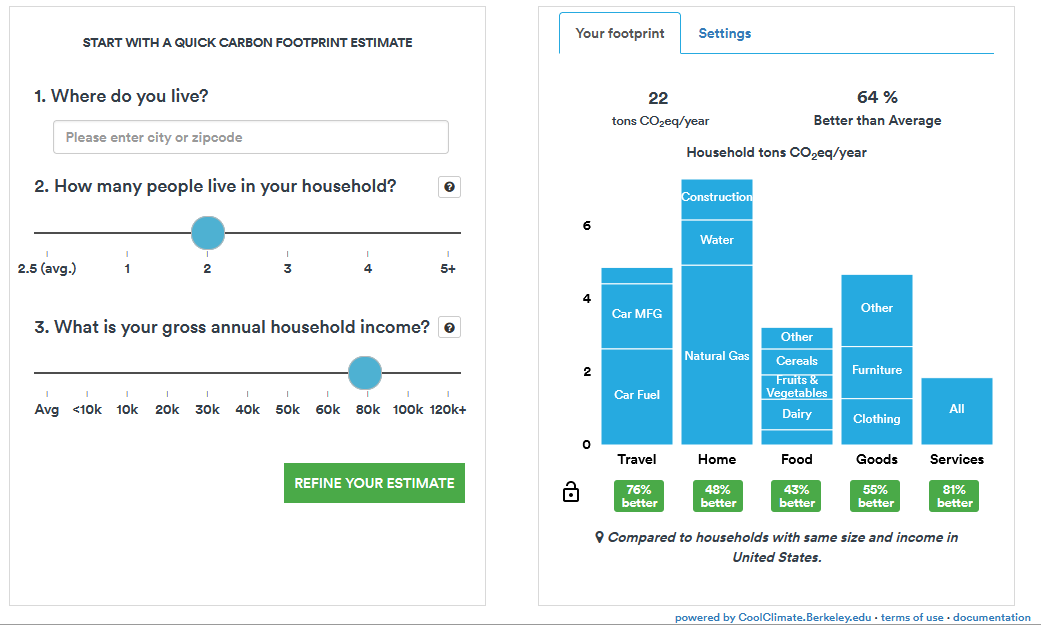Image resolution: width=1041 pixels, height=625 pixels.
Task: Open the terms of use link
Action: tap(911, 618)
